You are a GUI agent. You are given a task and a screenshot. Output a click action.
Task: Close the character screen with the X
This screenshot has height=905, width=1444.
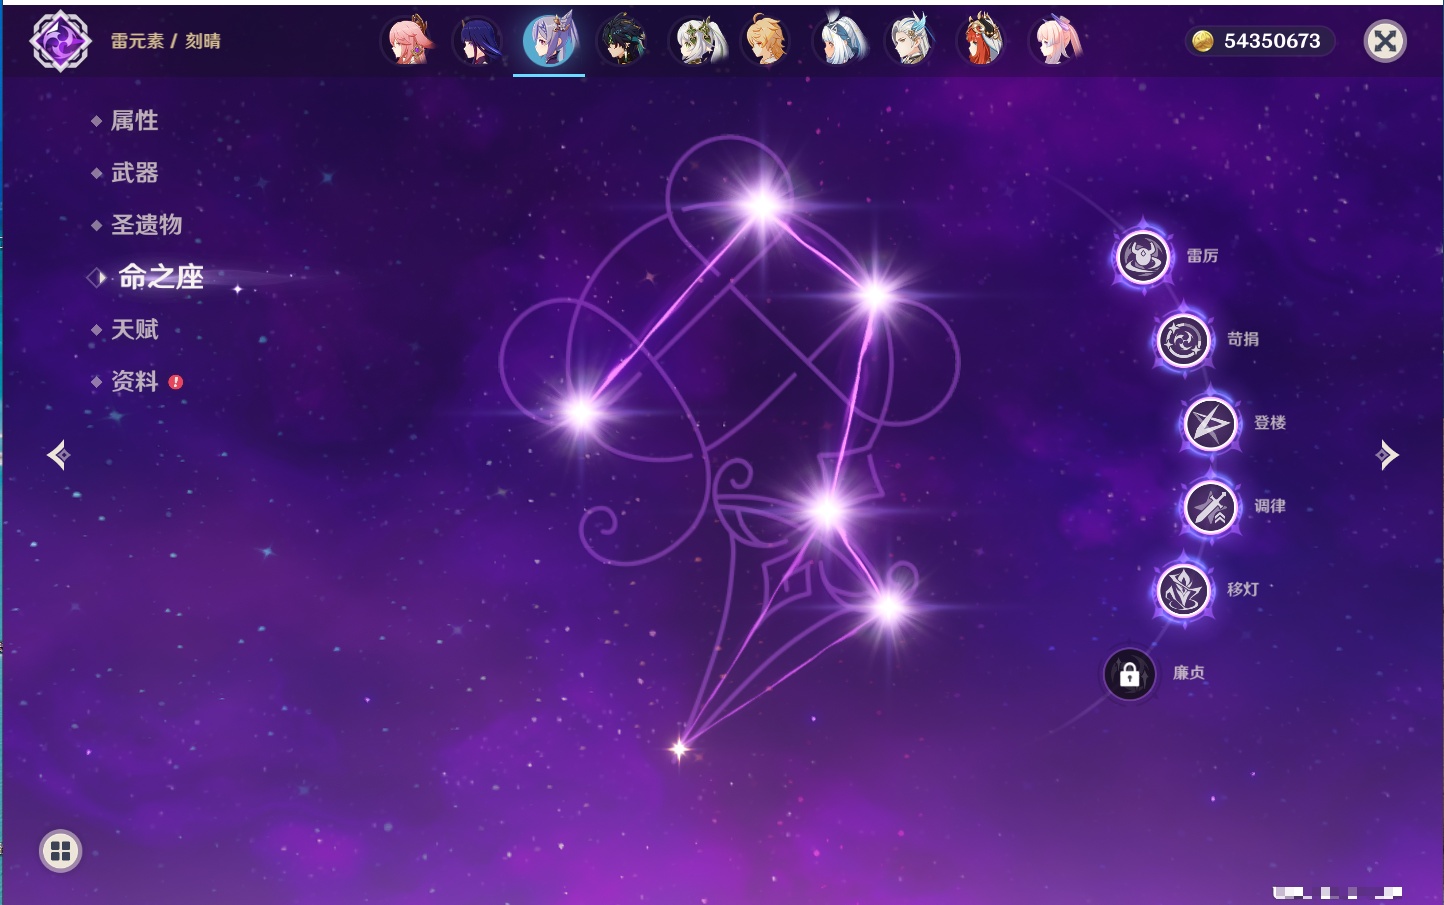(1385, 41)
